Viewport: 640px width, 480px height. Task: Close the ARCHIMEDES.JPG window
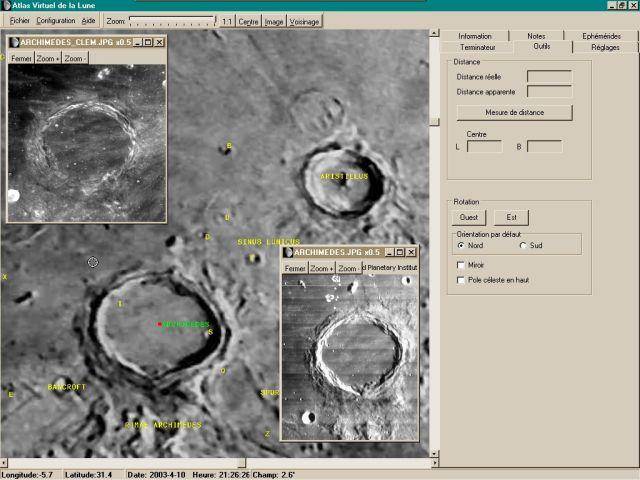click(x=411, y=252)
